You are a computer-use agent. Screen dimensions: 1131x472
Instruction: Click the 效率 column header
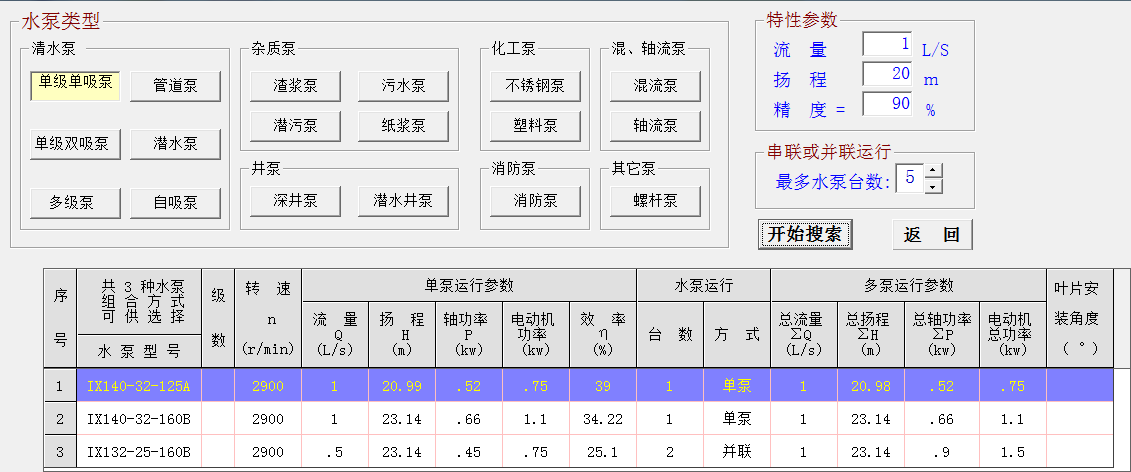coord(603,334)
